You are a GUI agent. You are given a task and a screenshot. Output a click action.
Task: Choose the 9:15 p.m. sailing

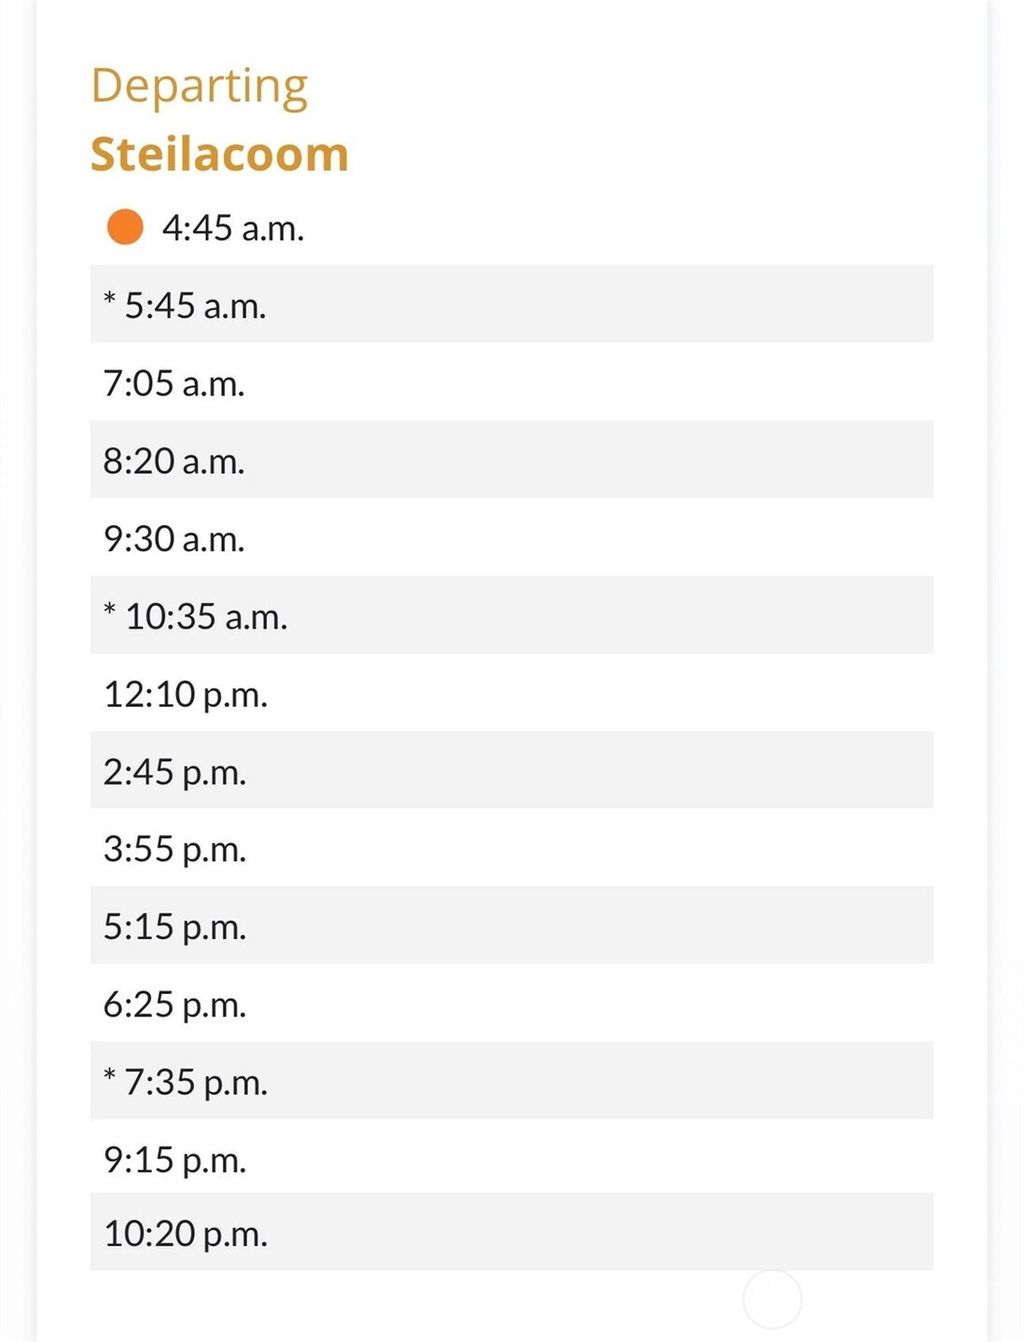pyautogui.click(x=174, y=1160)
